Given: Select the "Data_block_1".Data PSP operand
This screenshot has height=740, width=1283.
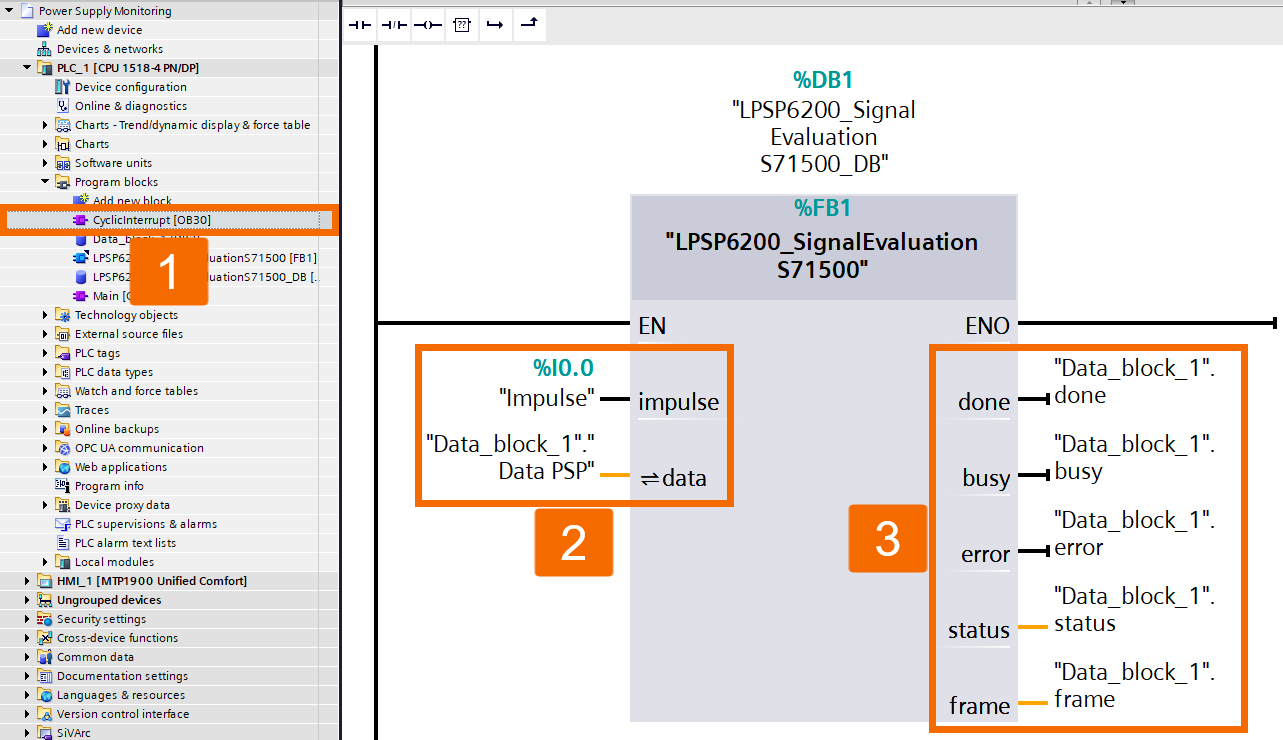Looking at the screenshot, I should [511, 456].
